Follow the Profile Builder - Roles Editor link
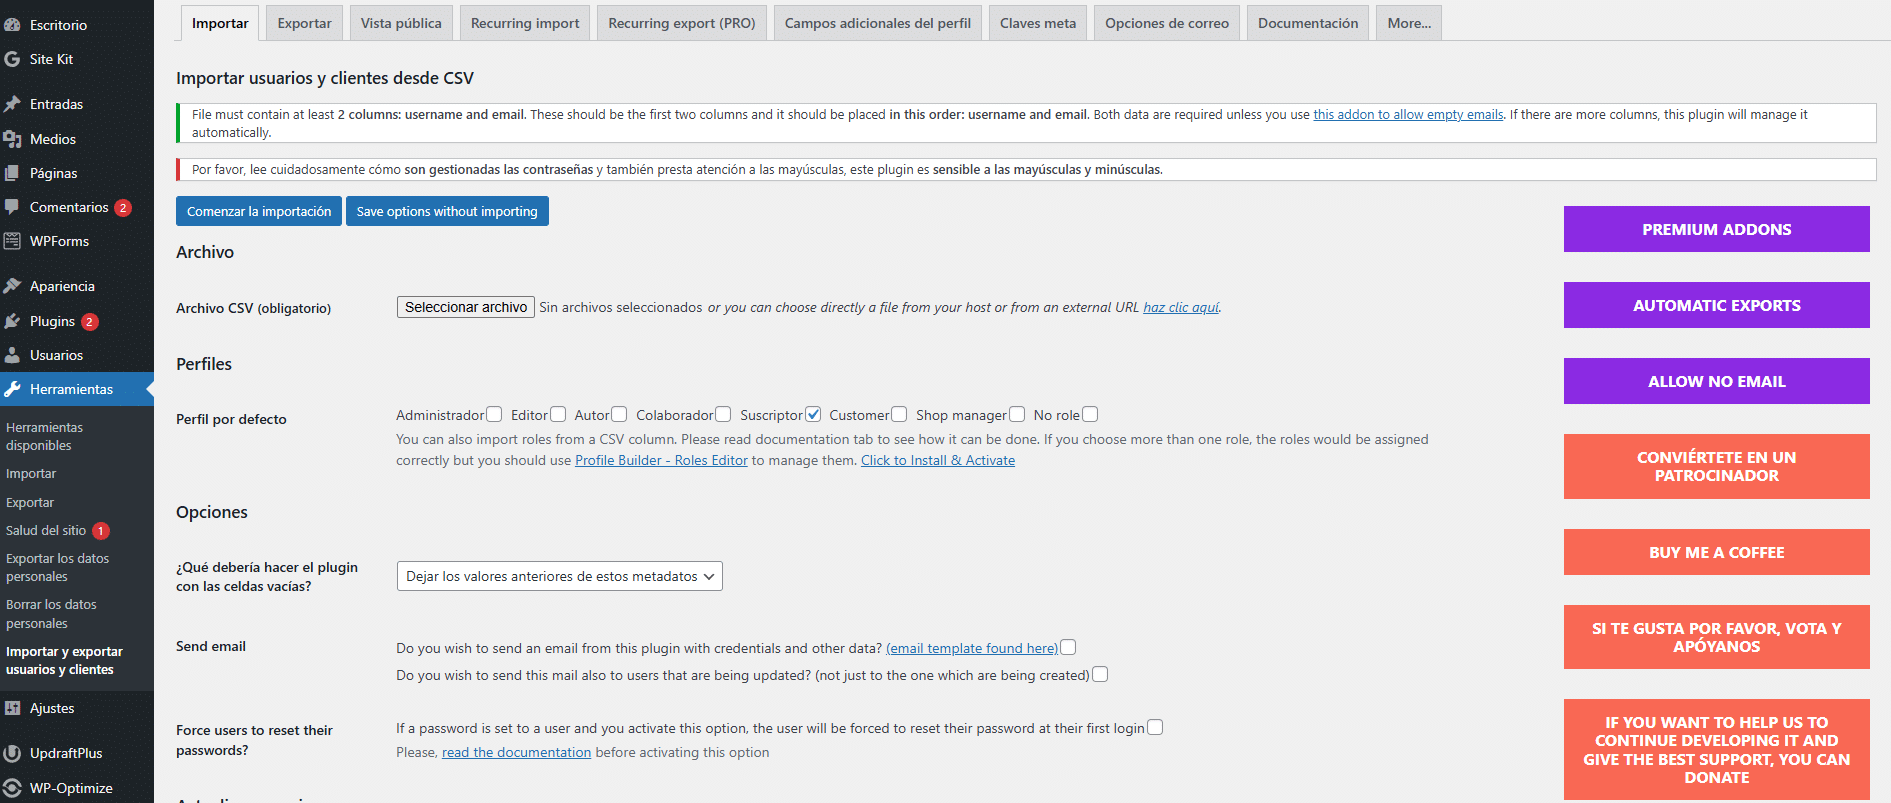This screenshot has height=803, width=1891. [x=661, y=460]
